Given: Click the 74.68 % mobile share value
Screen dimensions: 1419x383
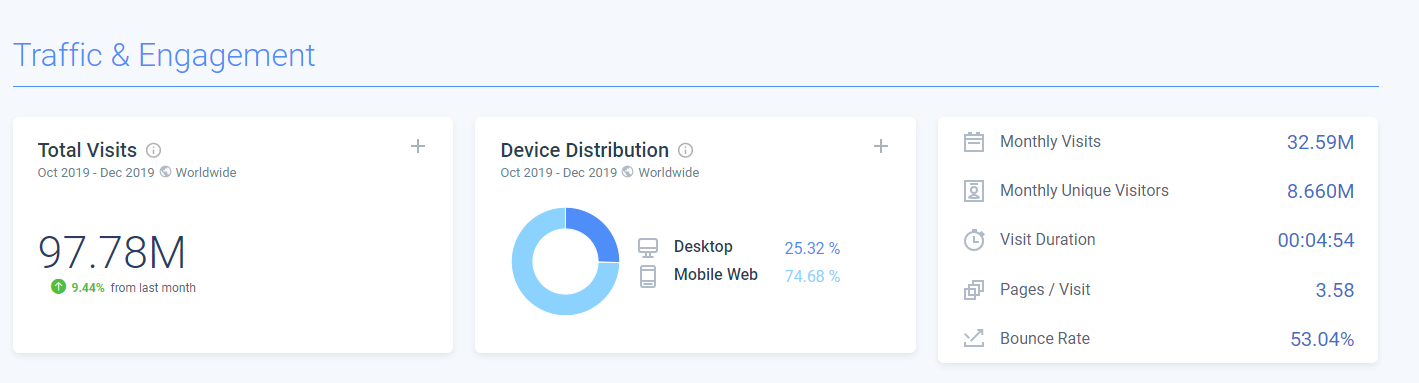Looking at the screenshot, I should click(x=812, y=276).
